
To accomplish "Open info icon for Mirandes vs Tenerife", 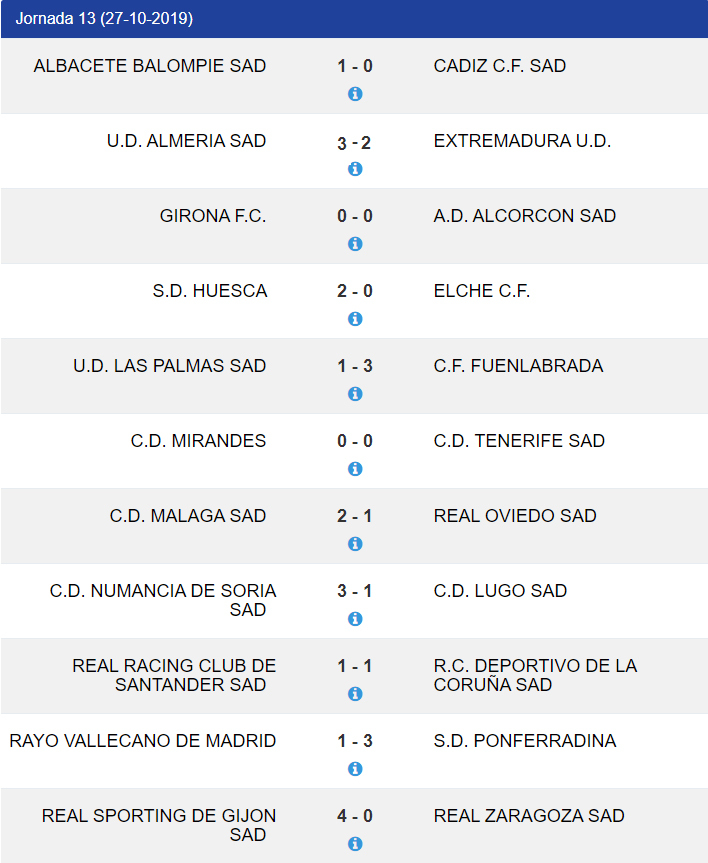I will click(354, 469).
